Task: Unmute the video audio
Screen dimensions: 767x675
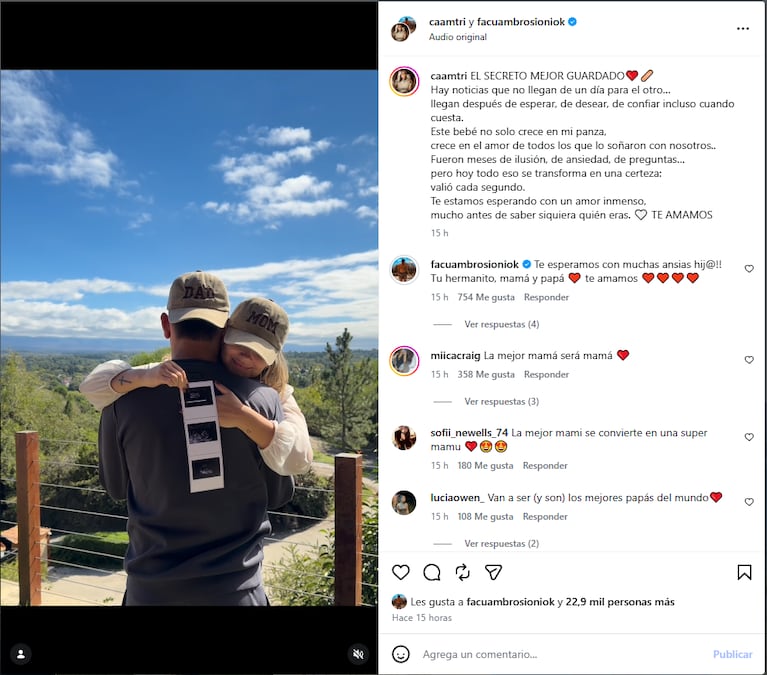Action: point(358,654)
